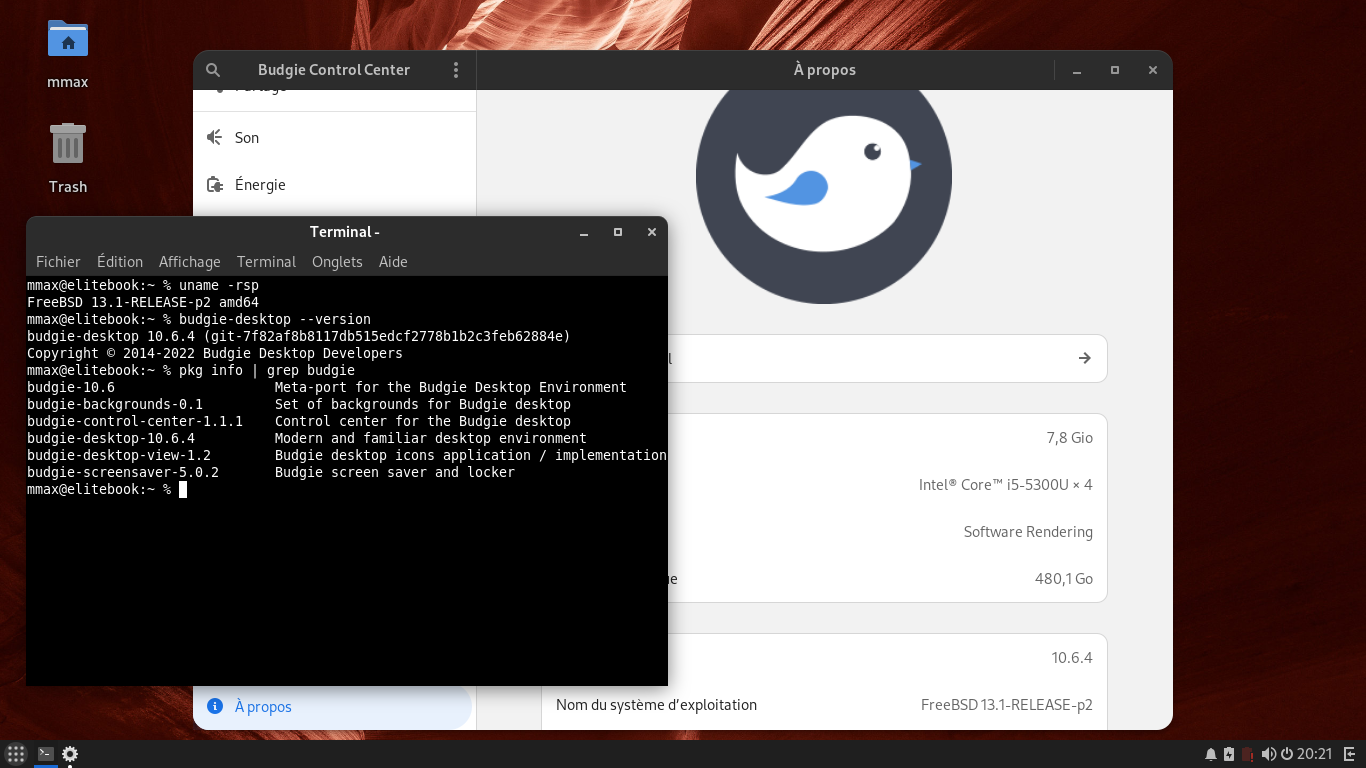
Task: Click the Nom du système d'exploitation label
Action: coord(656,705)
